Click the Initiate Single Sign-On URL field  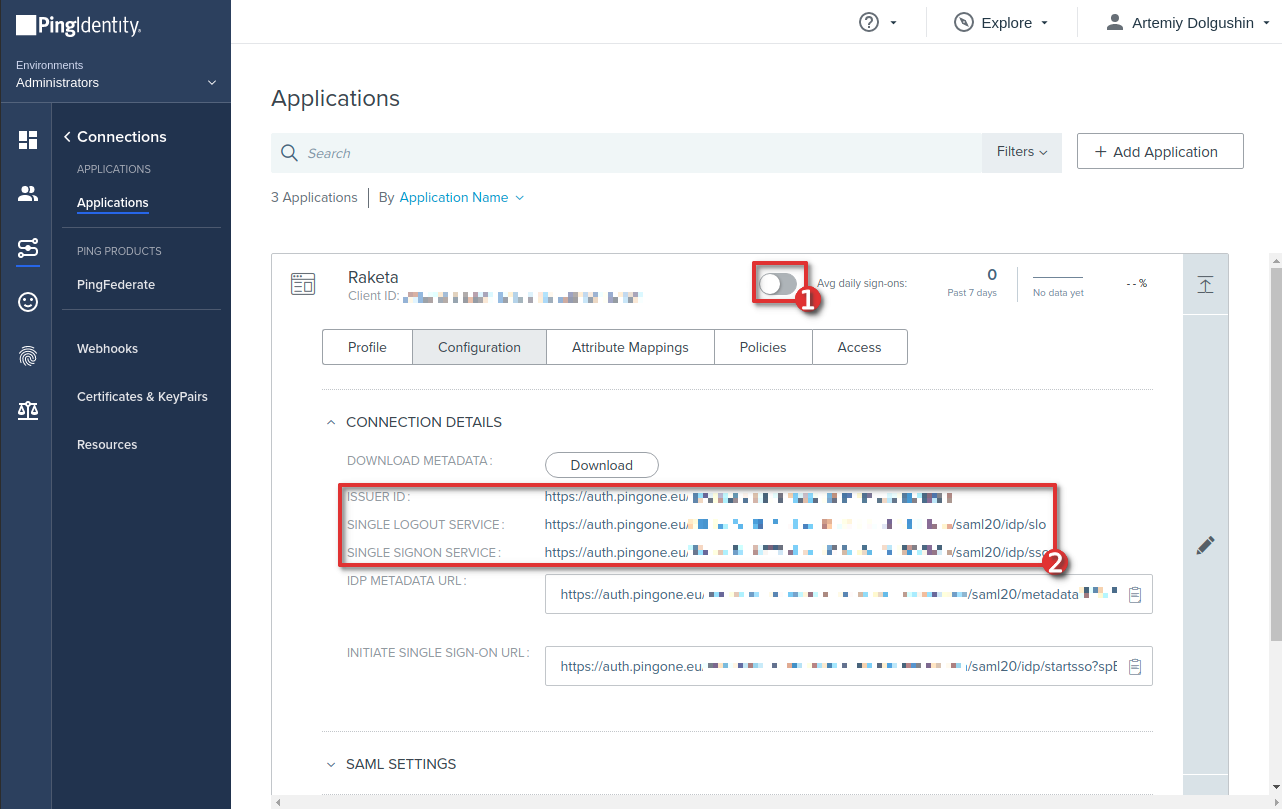pyautogui.click(x=849, y=666)
